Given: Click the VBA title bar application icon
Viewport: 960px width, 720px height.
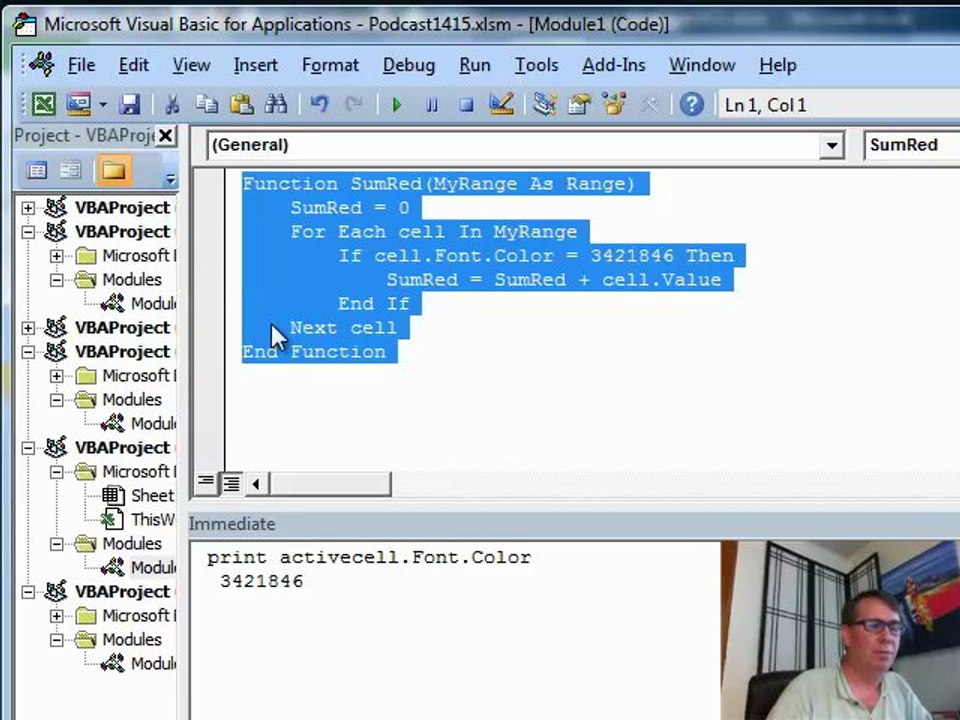Looking at the screenshot, I should tap(25, 24).
